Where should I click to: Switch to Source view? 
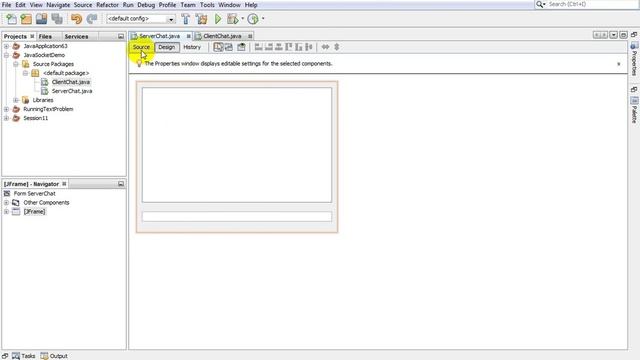(141, 47)
